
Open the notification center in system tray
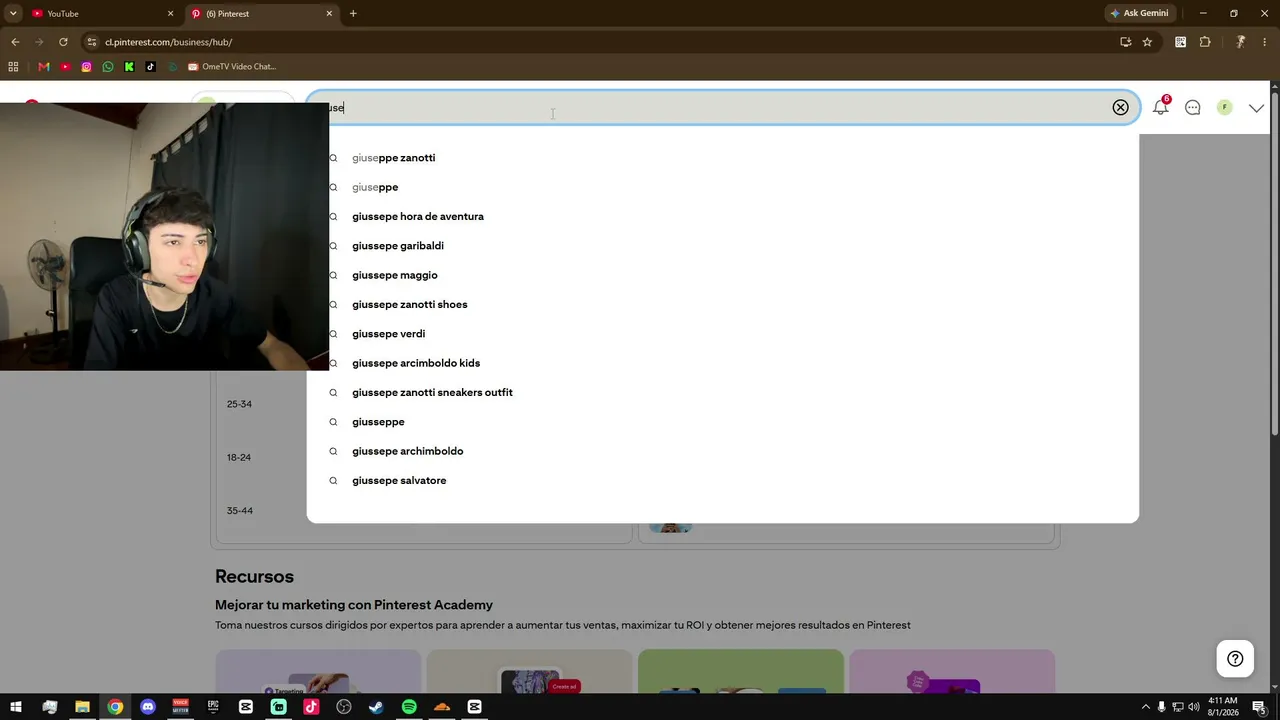1259,707
